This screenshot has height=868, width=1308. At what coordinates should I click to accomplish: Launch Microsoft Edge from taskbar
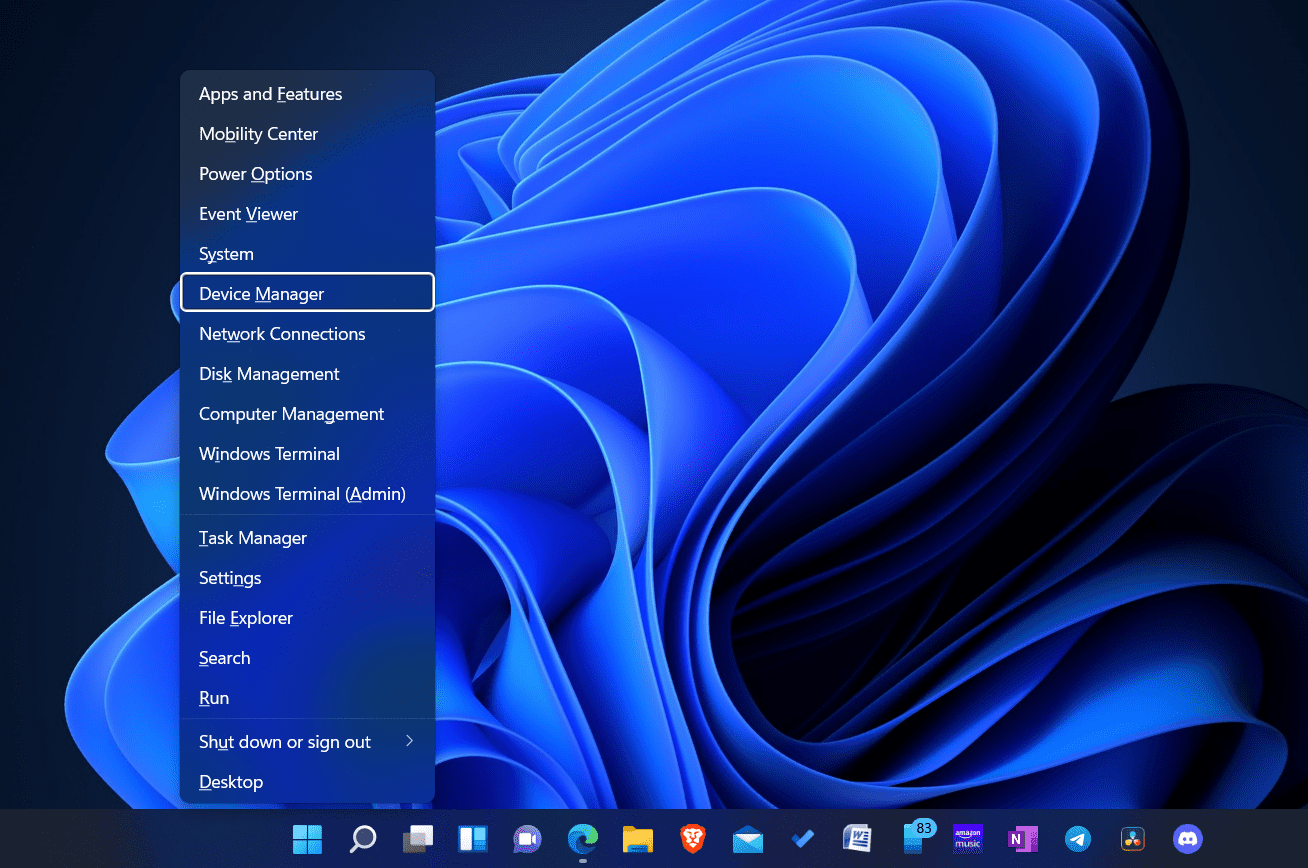(582, 838)
